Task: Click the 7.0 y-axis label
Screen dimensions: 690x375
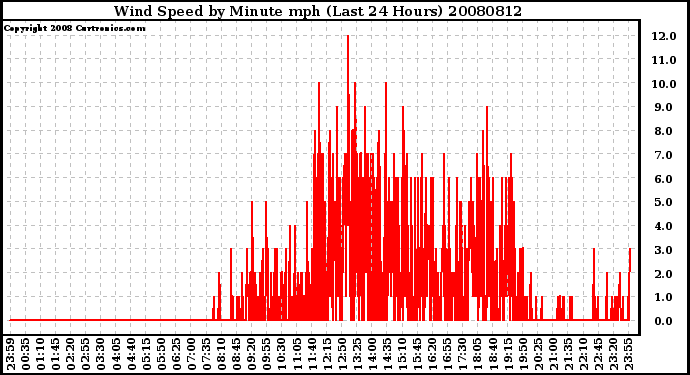Action: pos(664,155)
